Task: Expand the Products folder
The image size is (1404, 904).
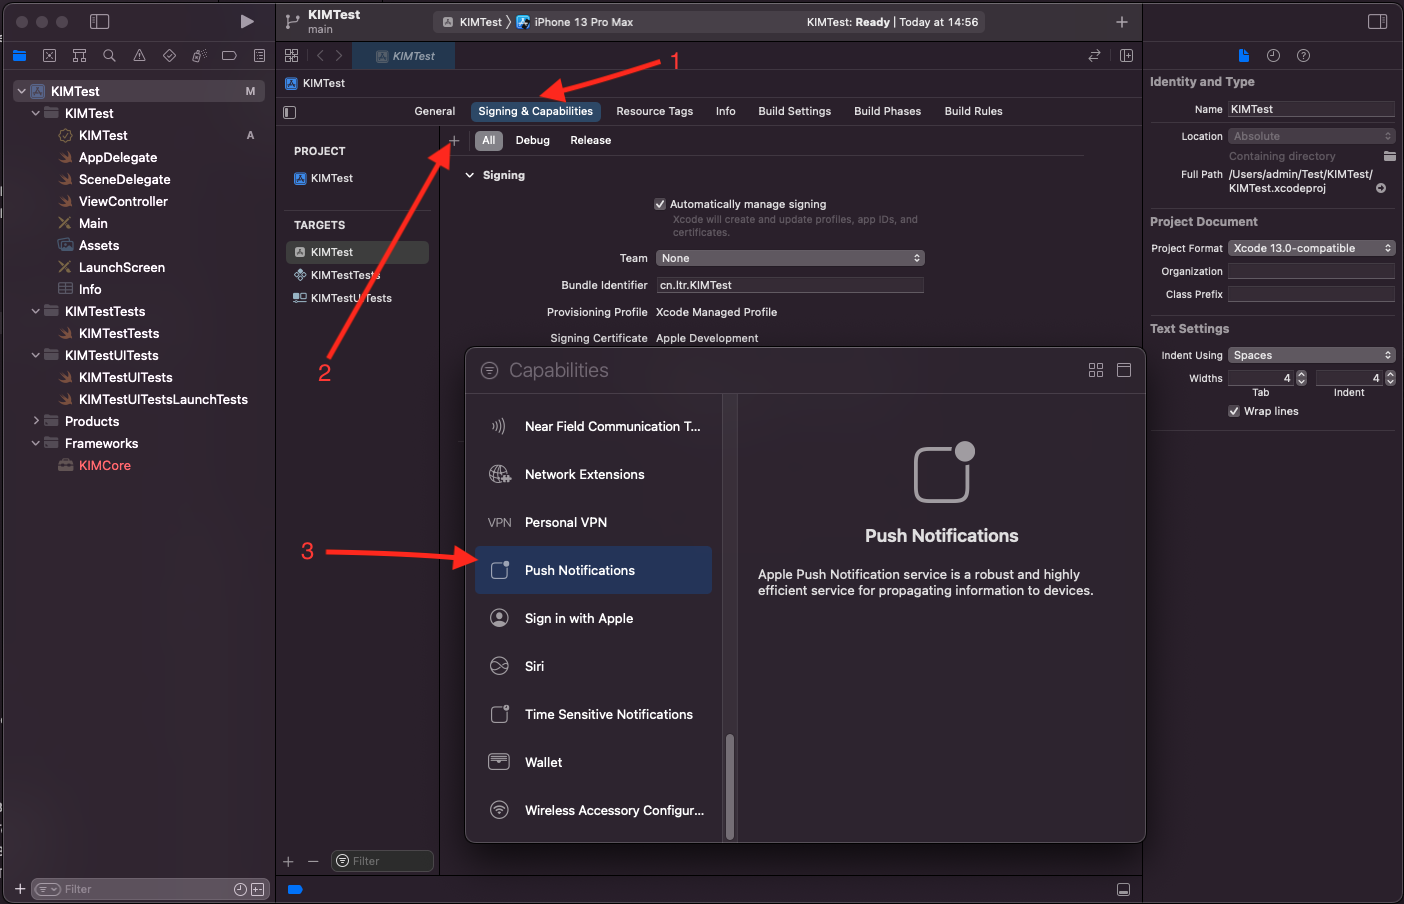Action: click(36, 421)
